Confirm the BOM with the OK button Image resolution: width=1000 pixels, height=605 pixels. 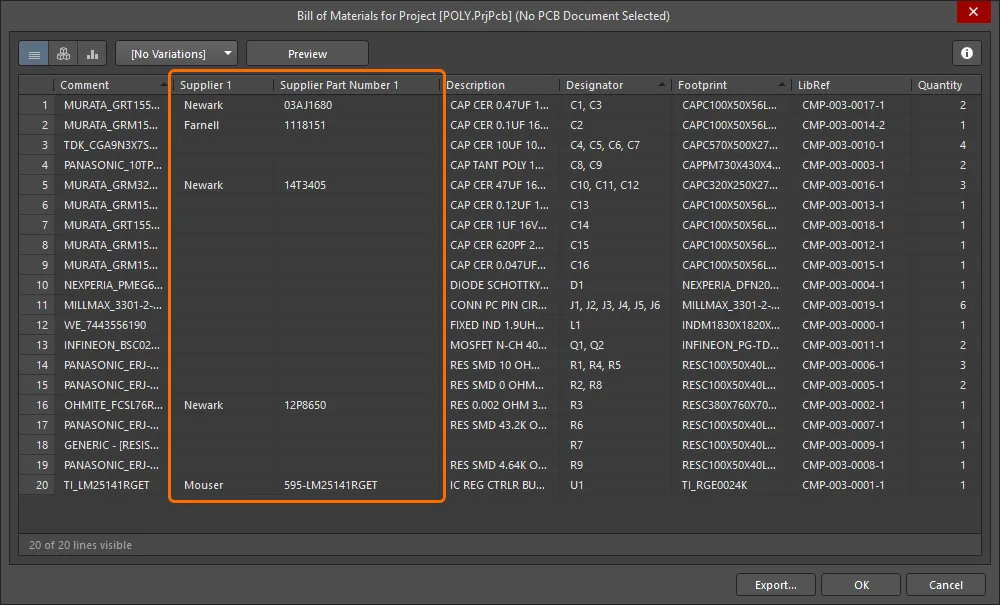(861, 584)
